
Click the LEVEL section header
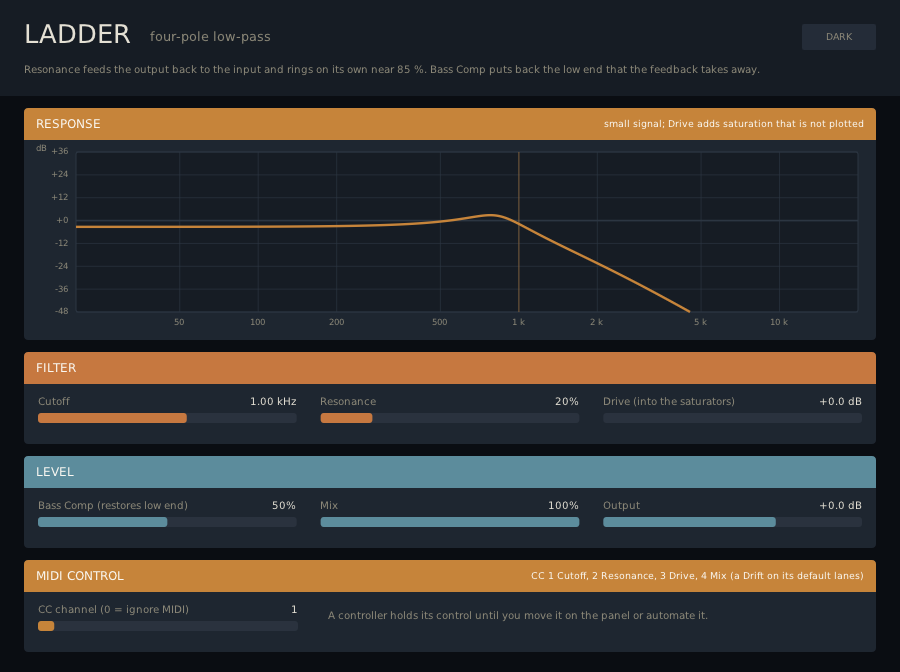coord(450,472)
